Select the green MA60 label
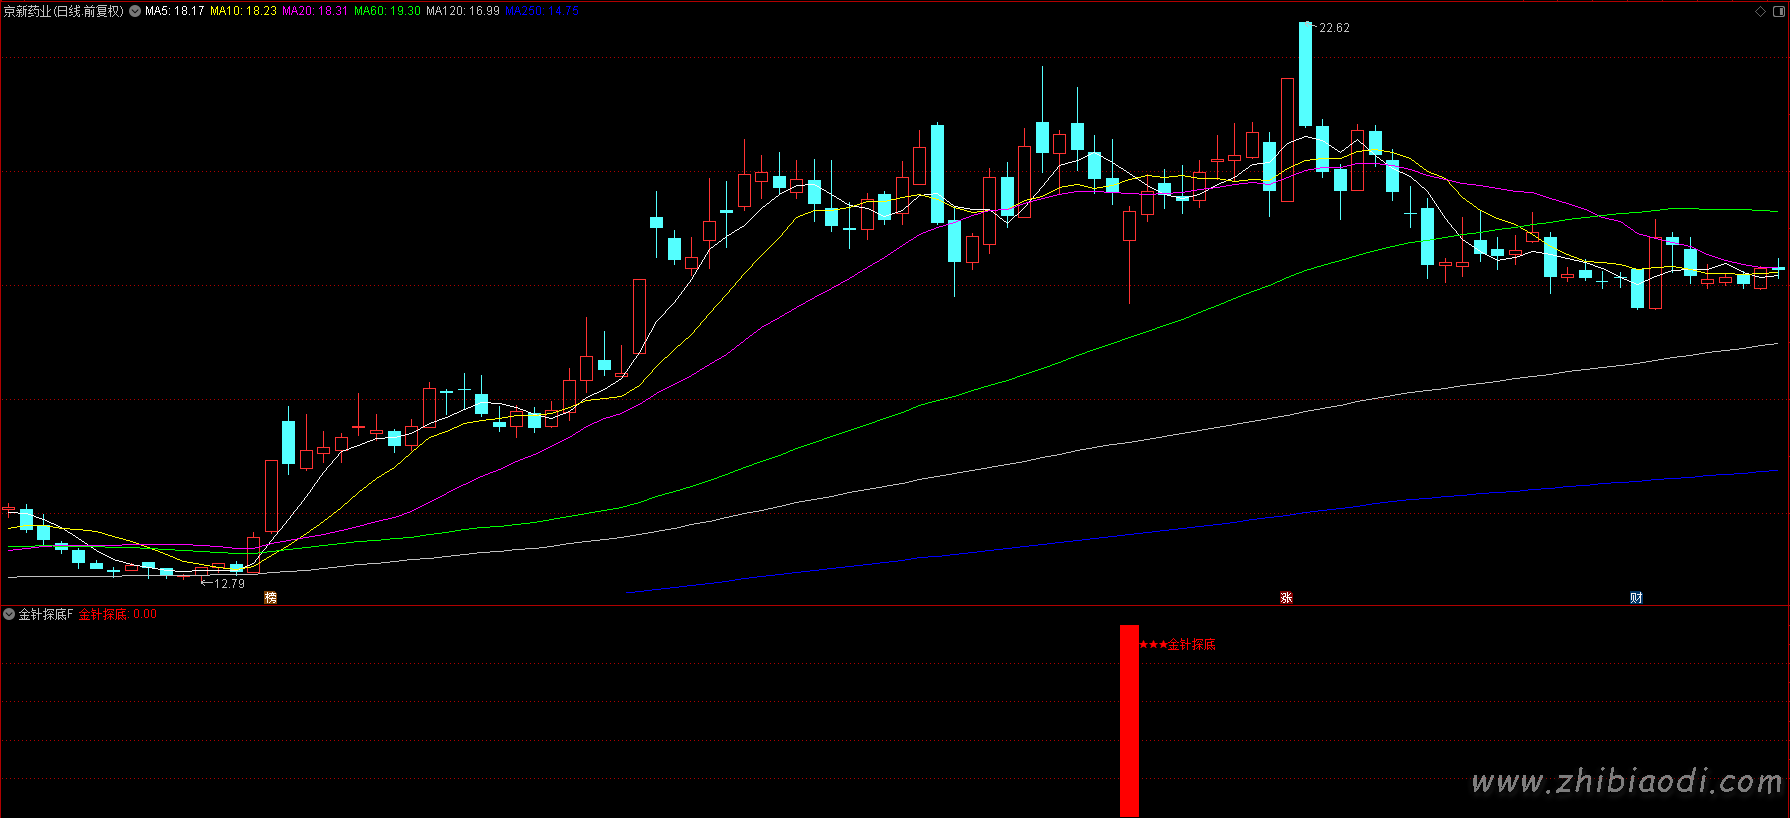Viewport: 1790px width, 818px height. pyautogui.click(x=387, y=11)
